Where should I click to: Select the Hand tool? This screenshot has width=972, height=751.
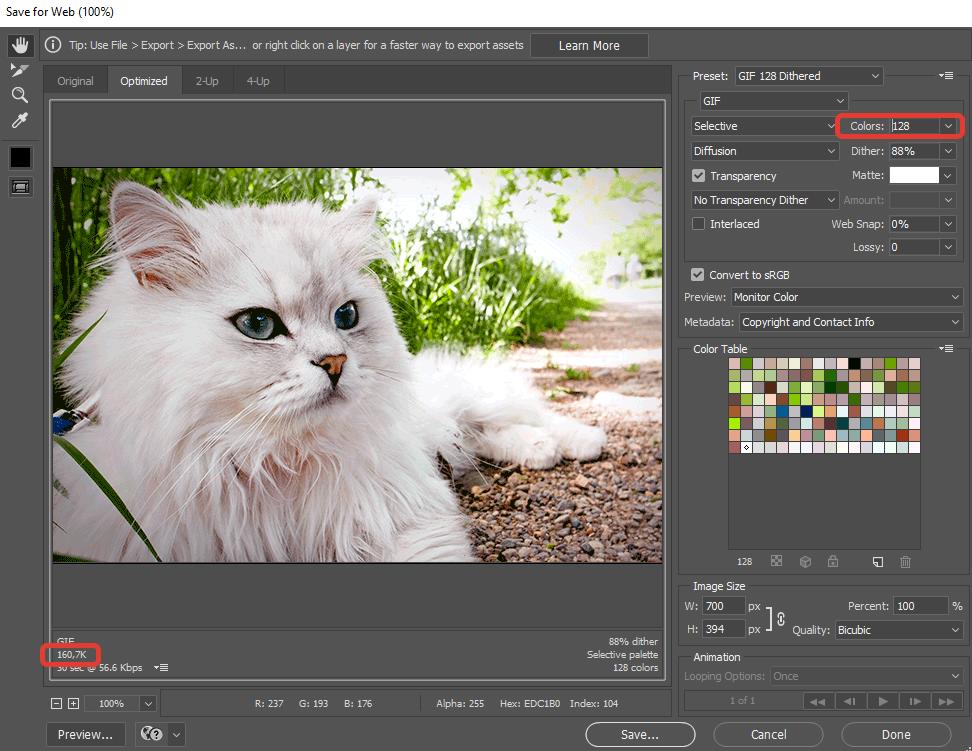[x=20, y=46]
